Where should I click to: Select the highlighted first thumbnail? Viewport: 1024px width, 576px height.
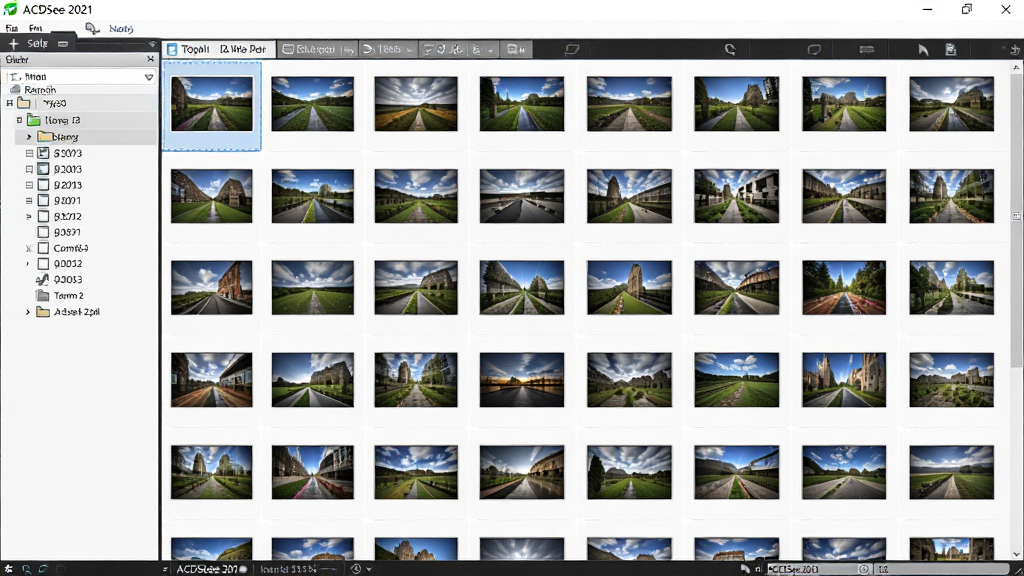[x=212, y=106]
